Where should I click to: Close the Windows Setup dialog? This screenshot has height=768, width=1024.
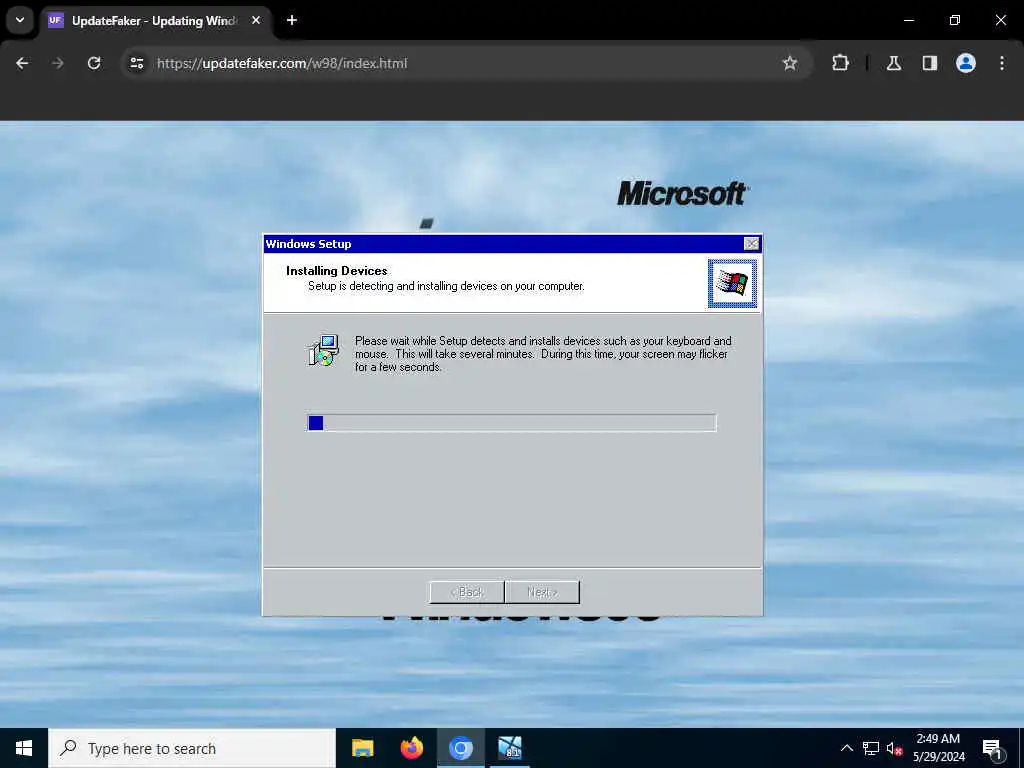(x=752, y=244)
